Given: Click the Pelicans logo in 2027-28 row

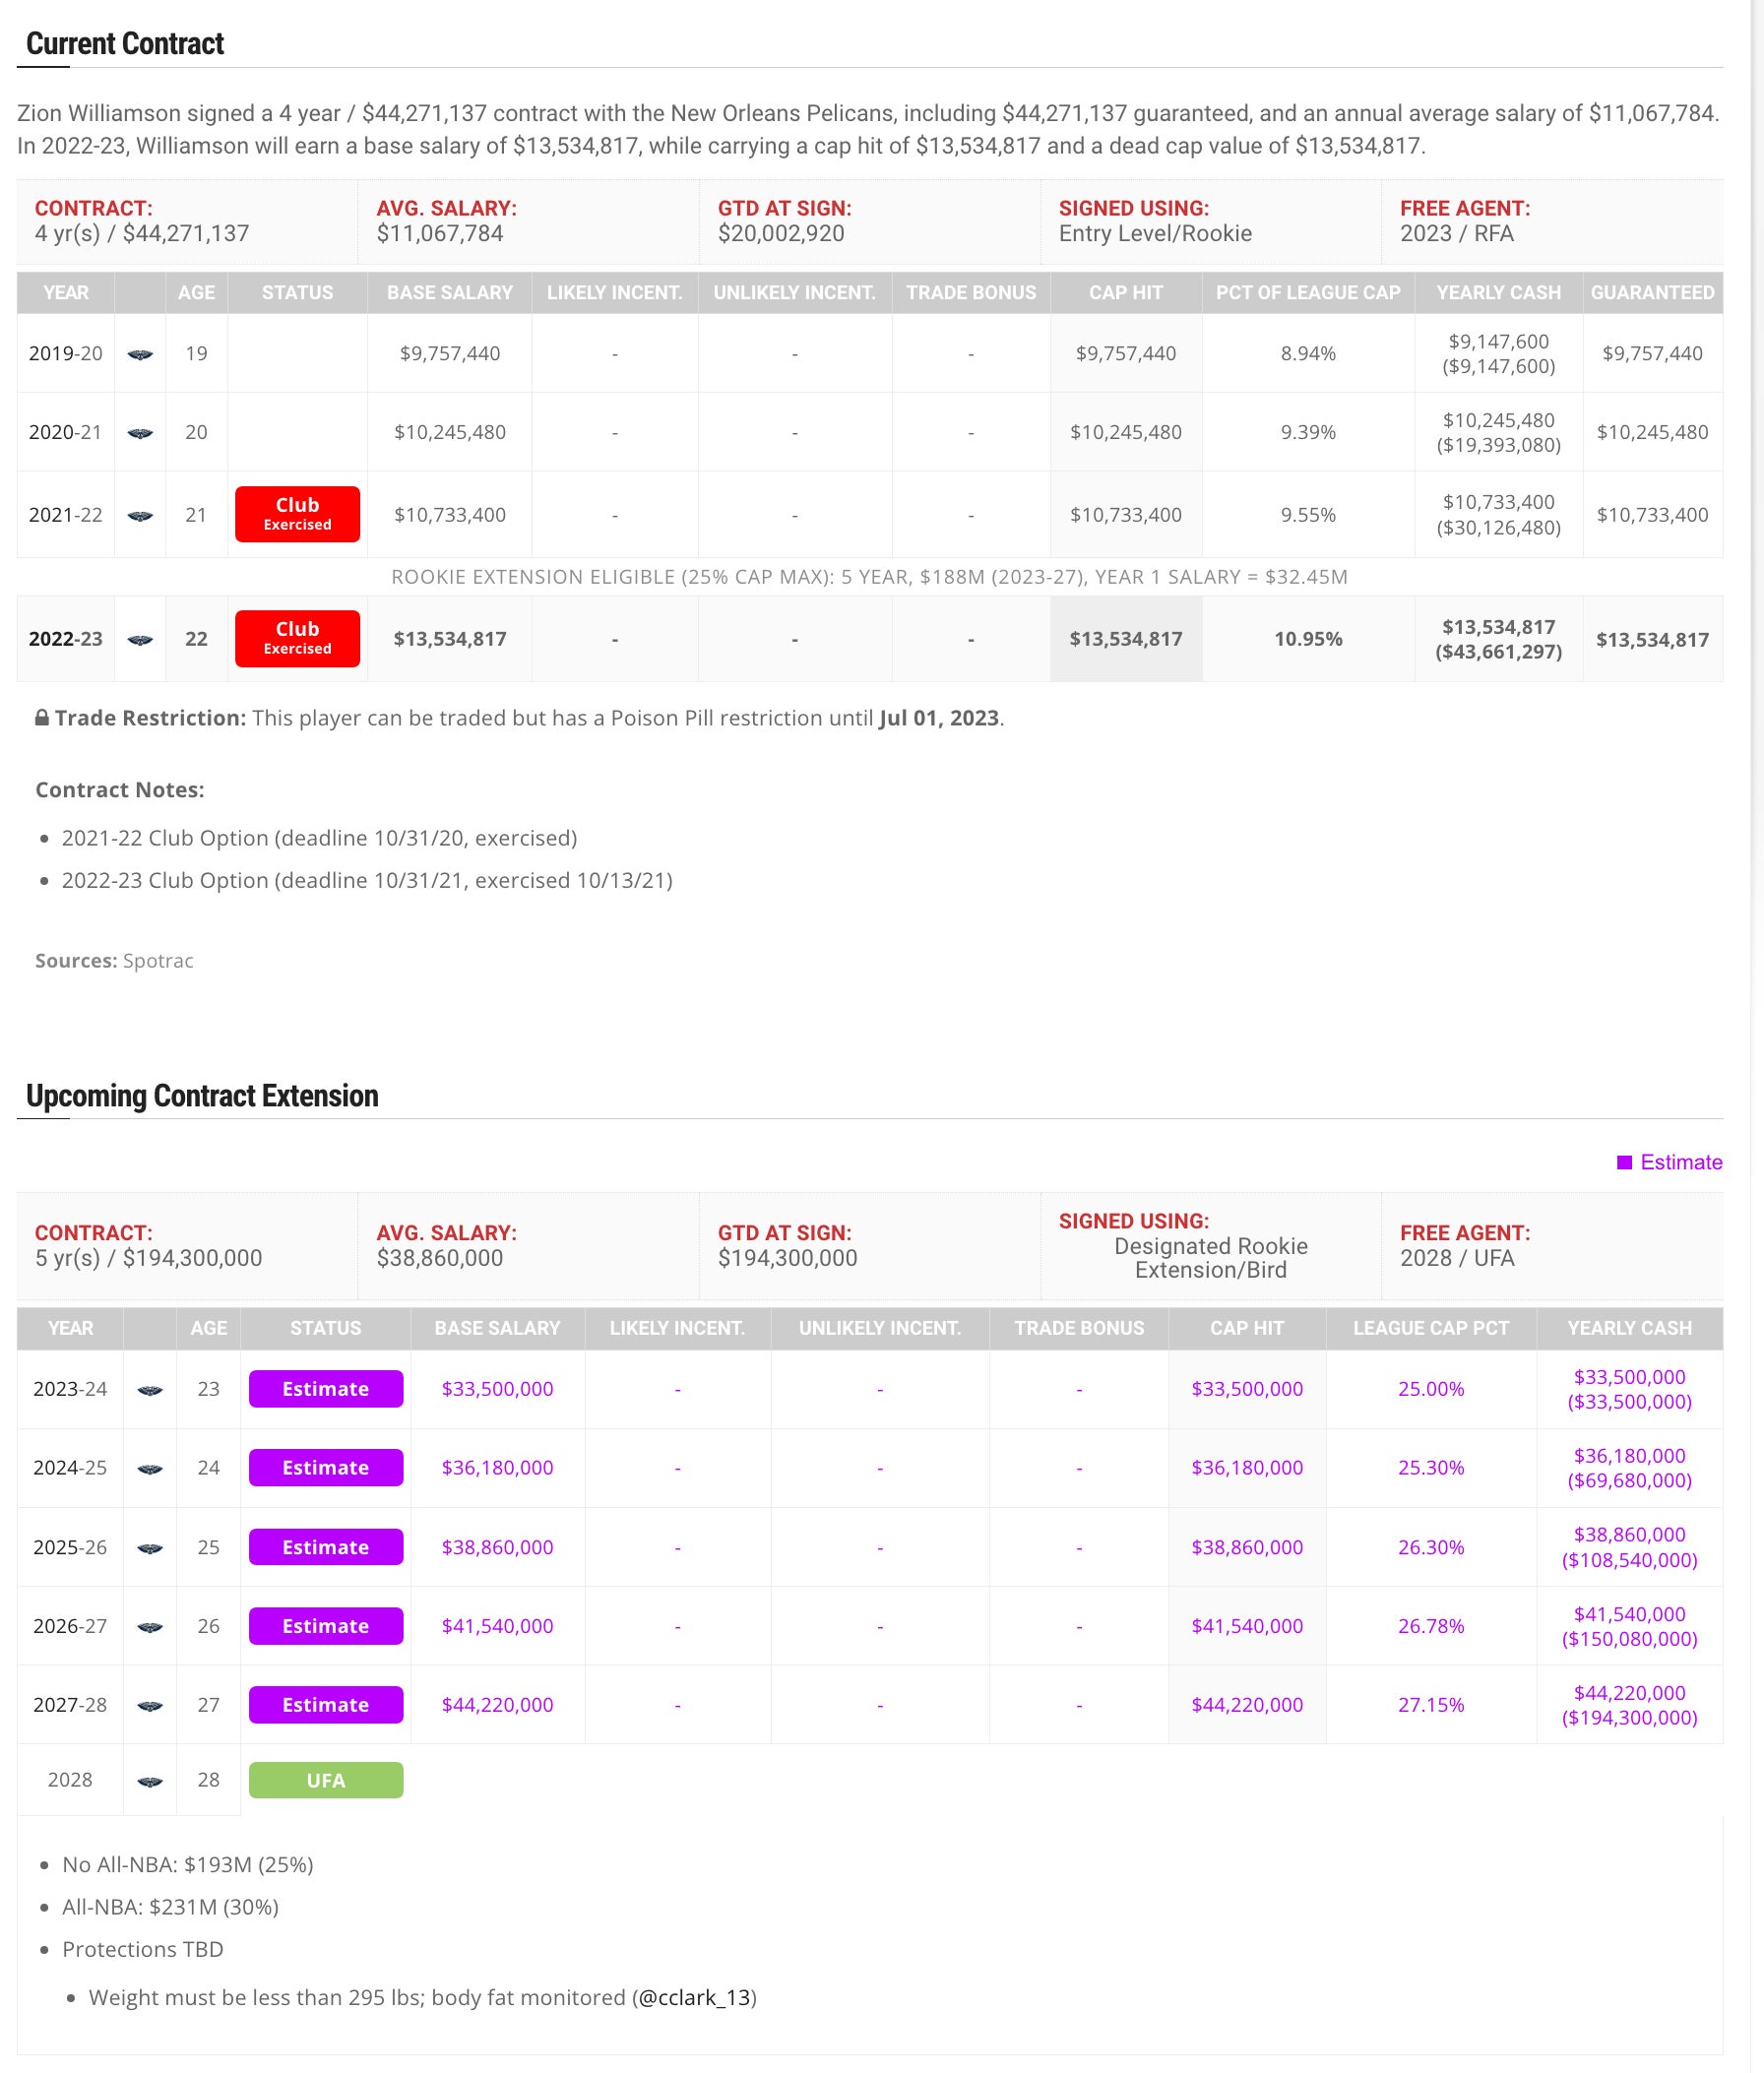Looking at the screenshot, I should pyautogui.click(x=150, y=1706).
